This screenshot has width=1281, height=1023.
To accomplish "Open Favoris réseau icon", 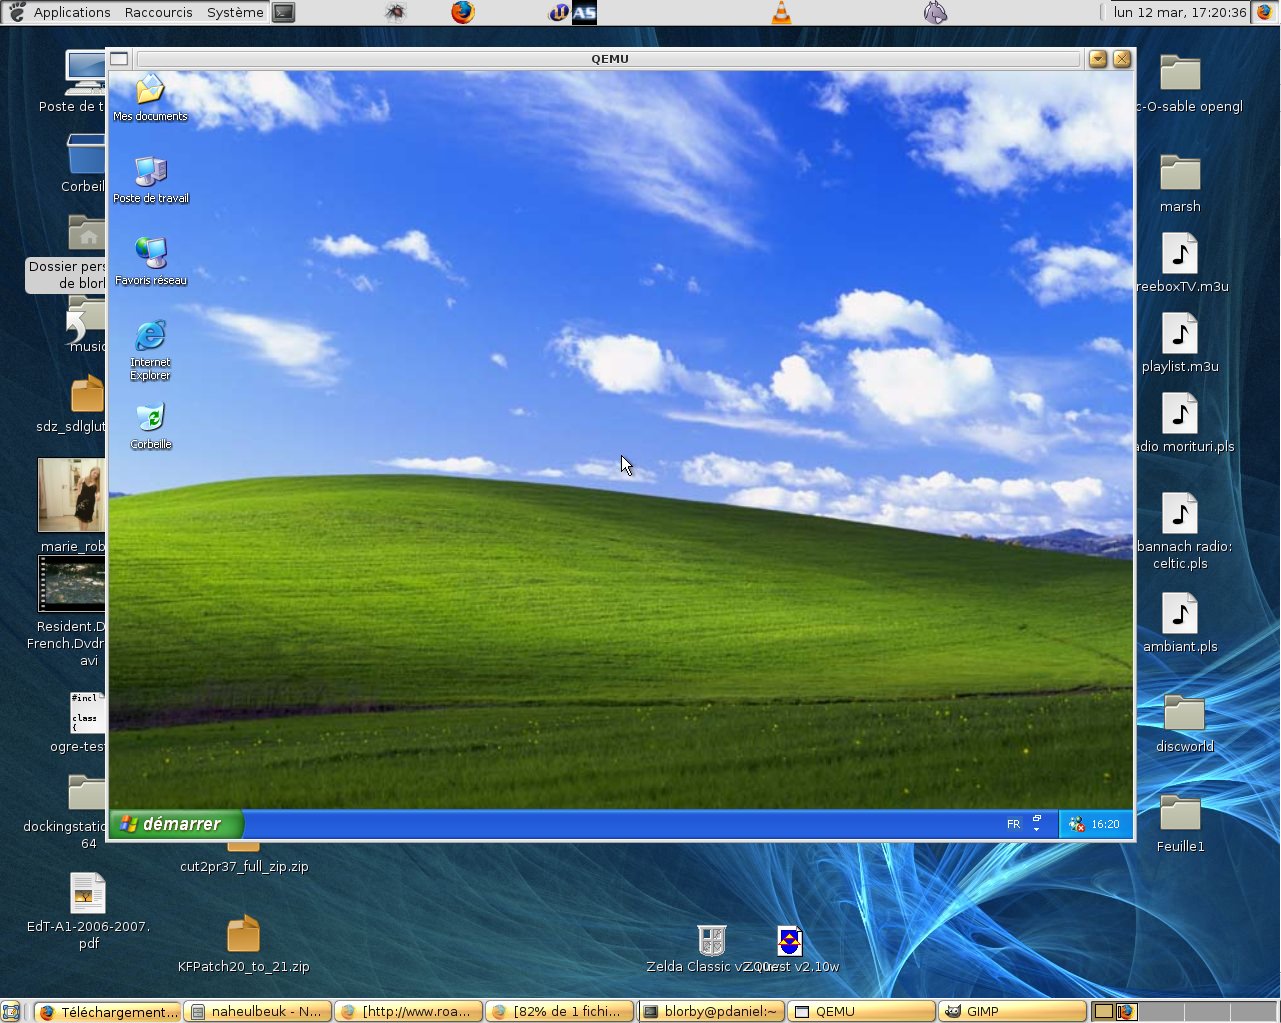I will click(150, 254).
